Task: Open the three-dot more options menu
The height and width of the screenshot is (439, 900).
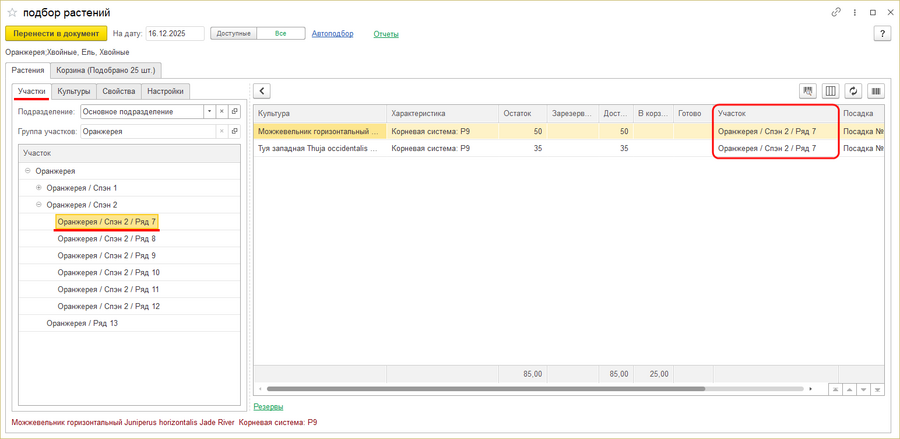Action: click(x=855, y=12)
